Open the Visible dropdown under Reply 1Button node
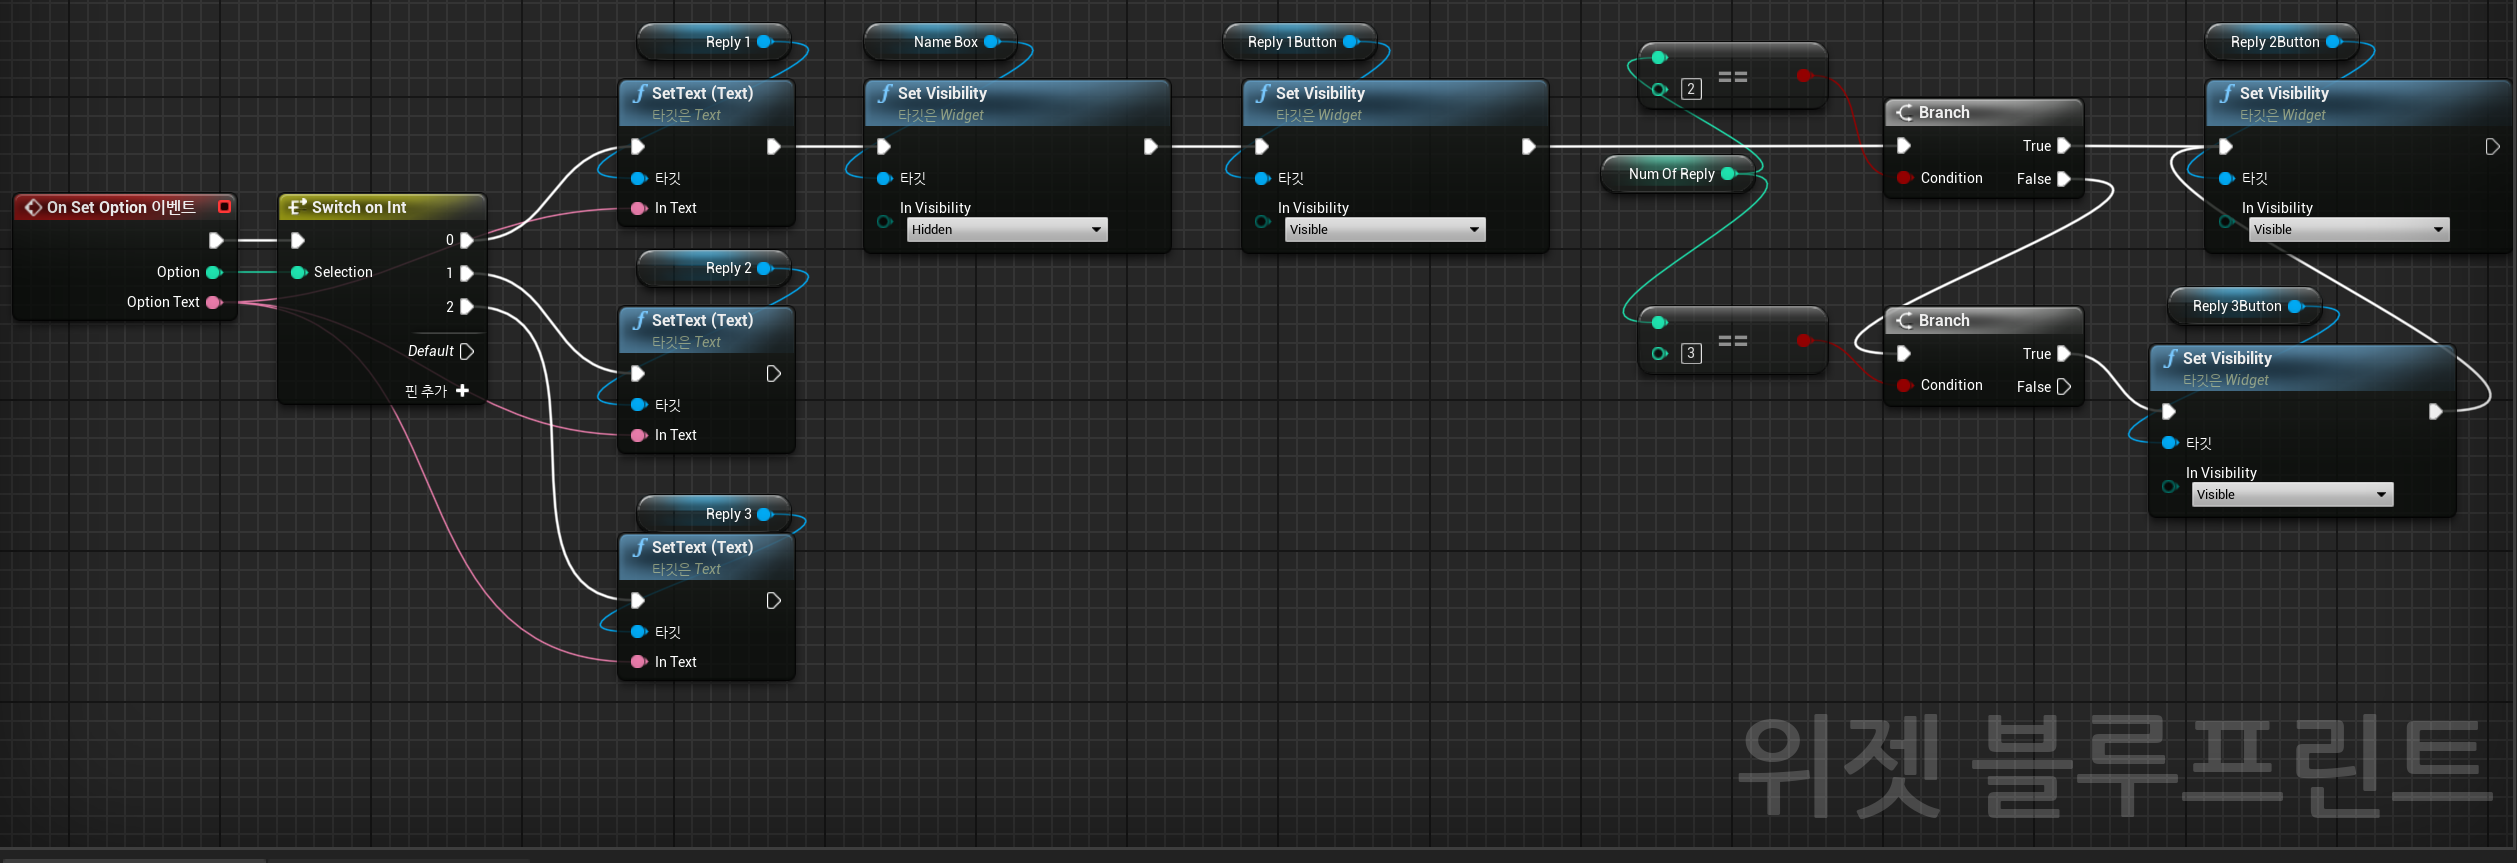Screen dimensions: 2517x863 [1384, 230]
